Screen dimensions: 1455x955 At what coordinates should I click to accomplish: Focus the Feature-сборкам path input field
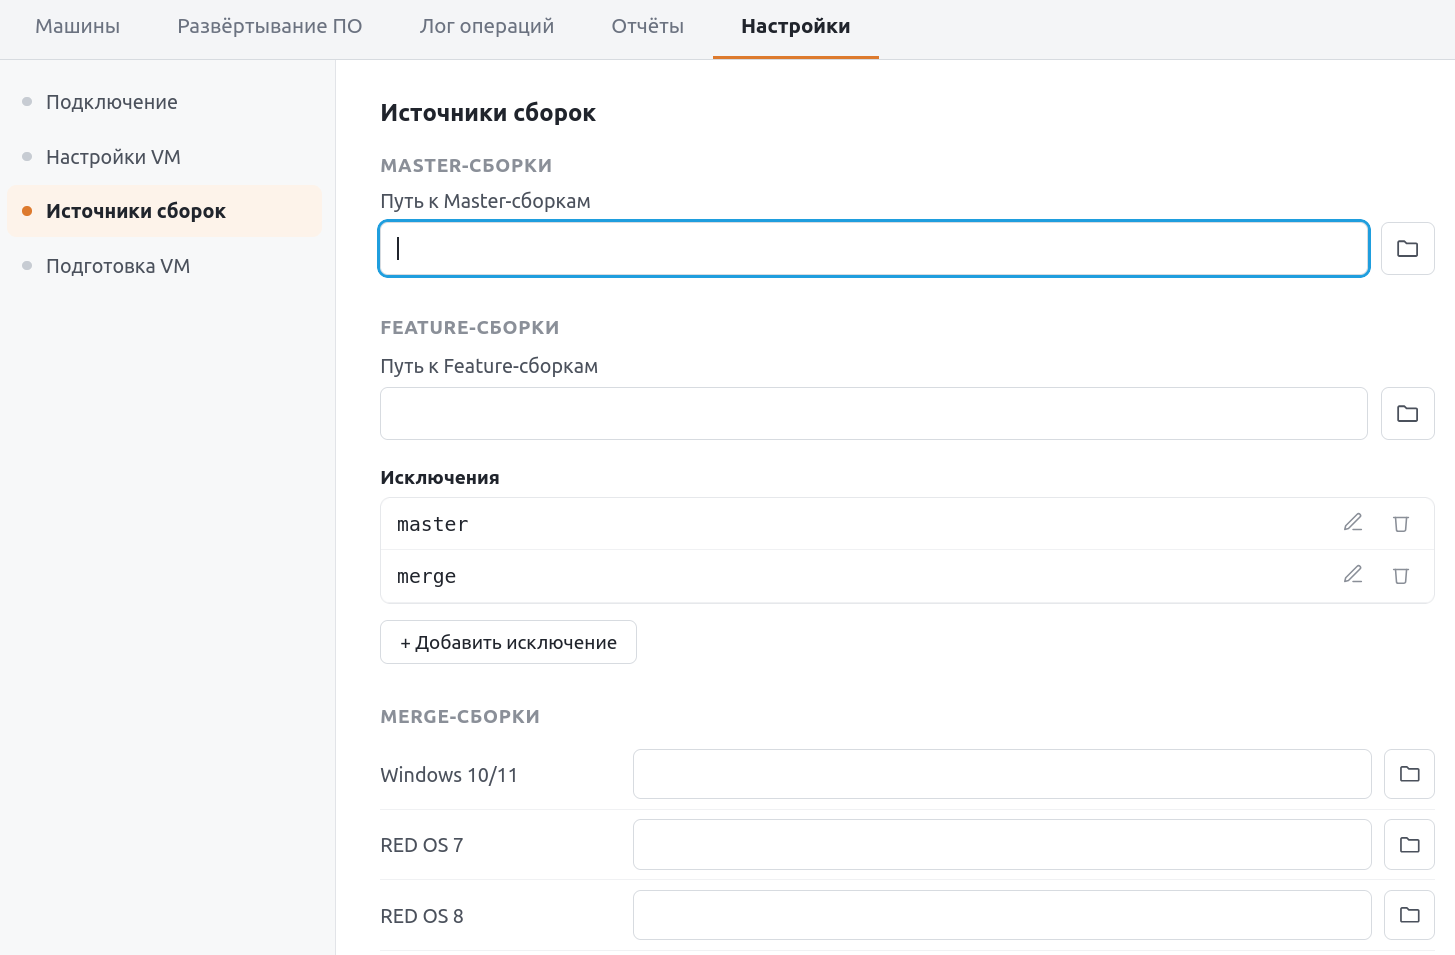pos(874,413)
